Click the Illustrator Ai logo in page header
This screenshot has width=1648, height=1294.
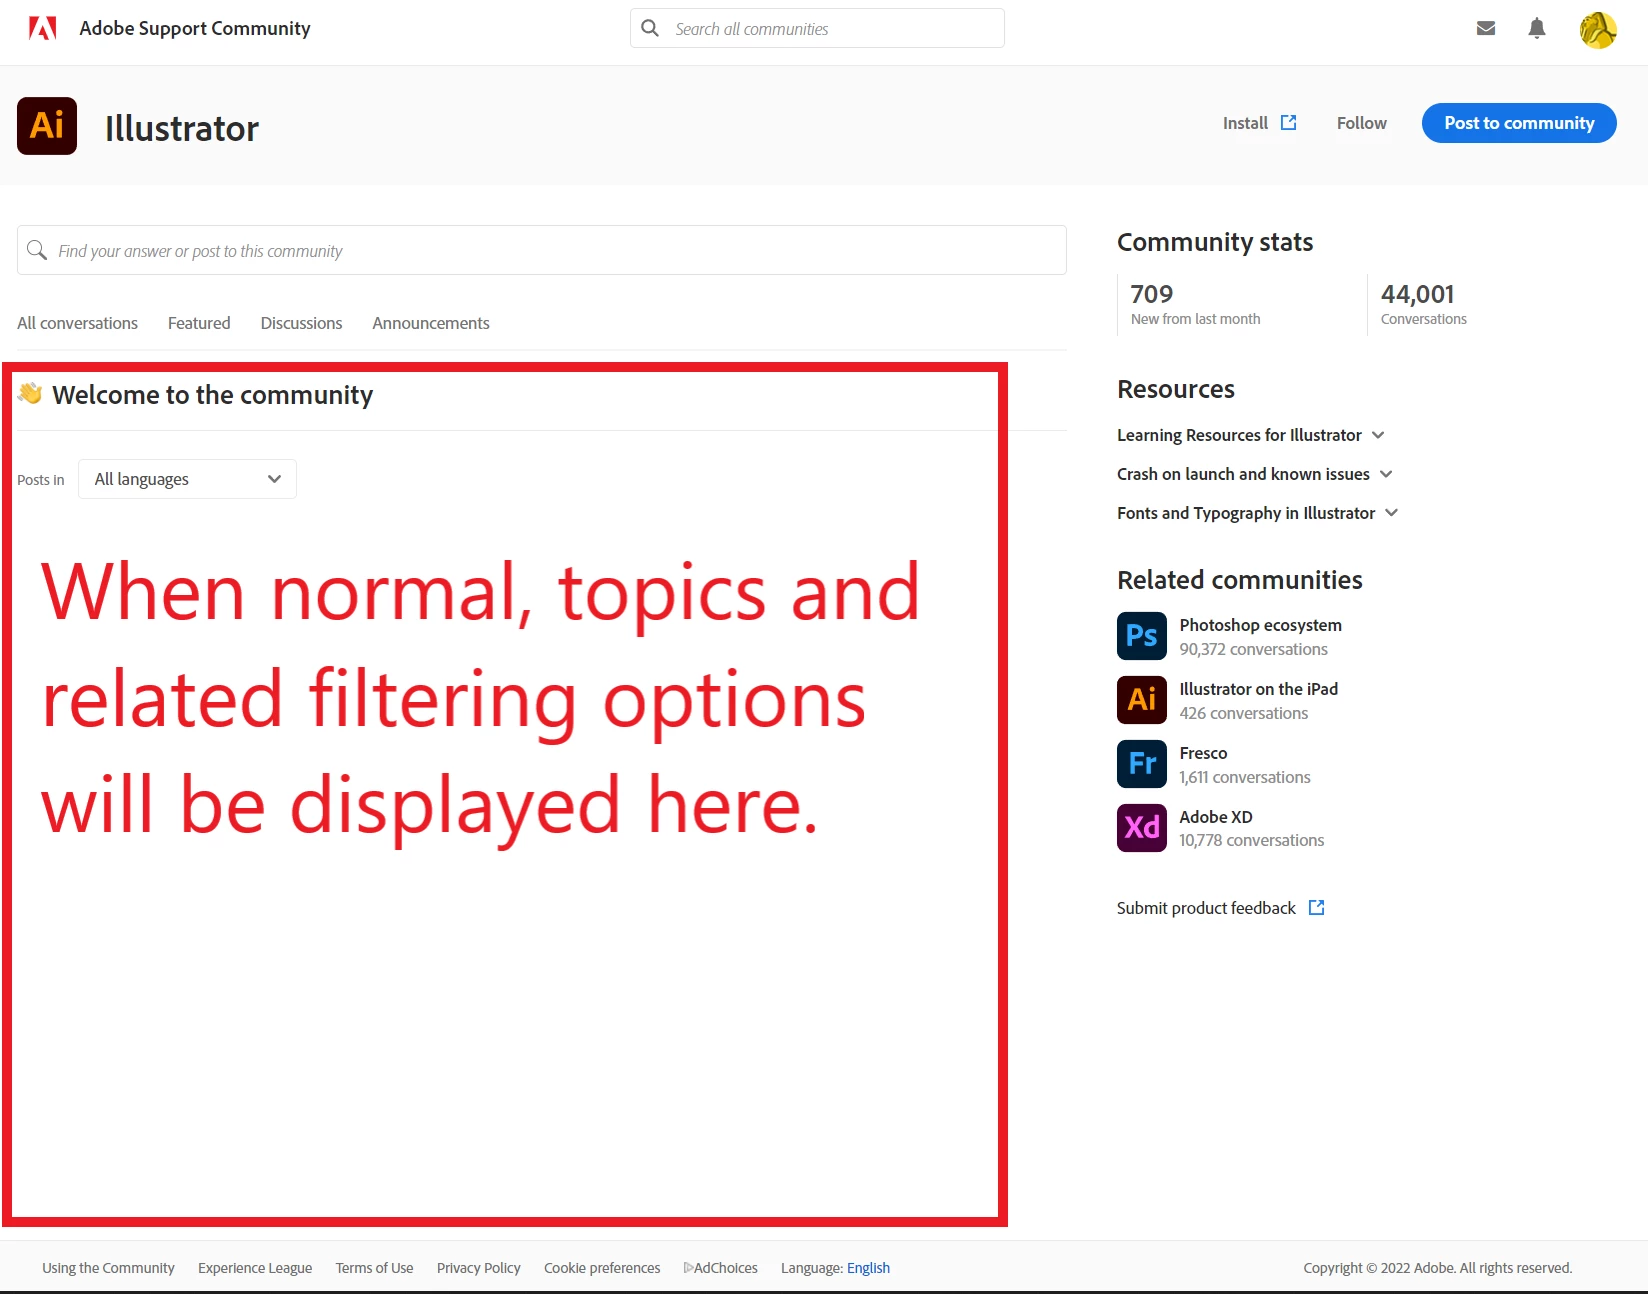pos(47,126)
